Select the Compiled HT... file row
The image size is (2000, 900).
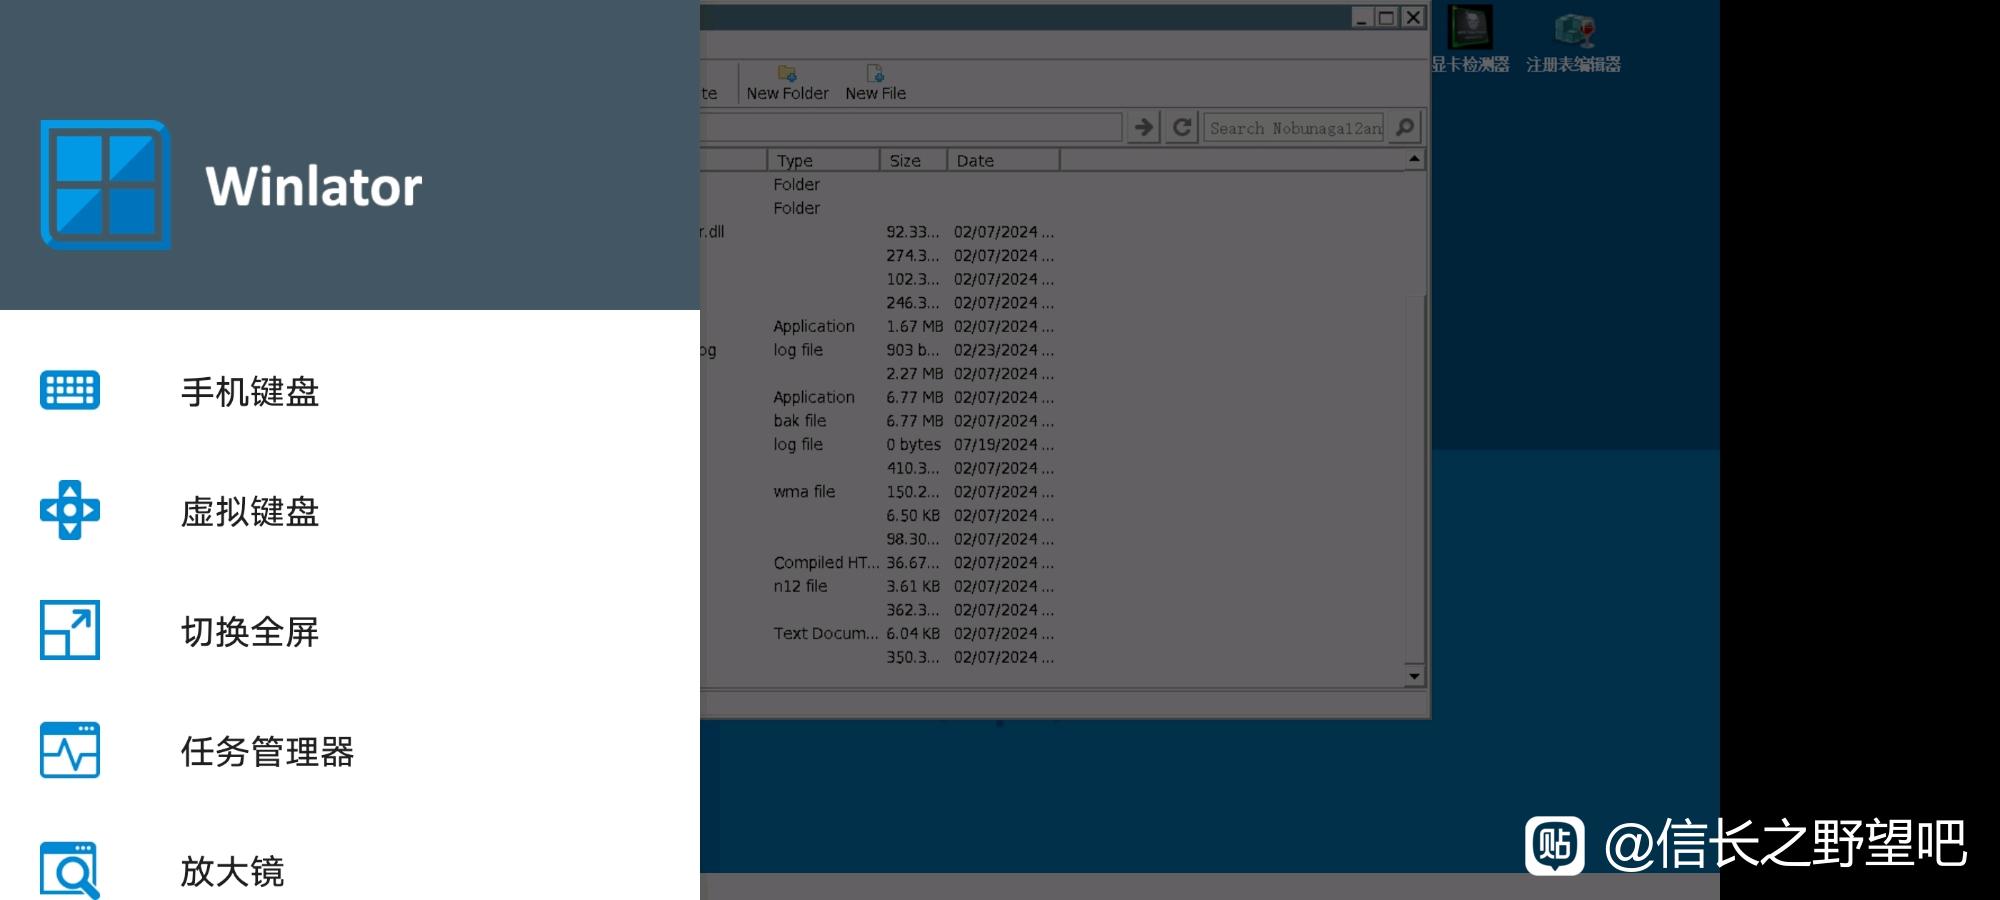[x=1052, y=563]
